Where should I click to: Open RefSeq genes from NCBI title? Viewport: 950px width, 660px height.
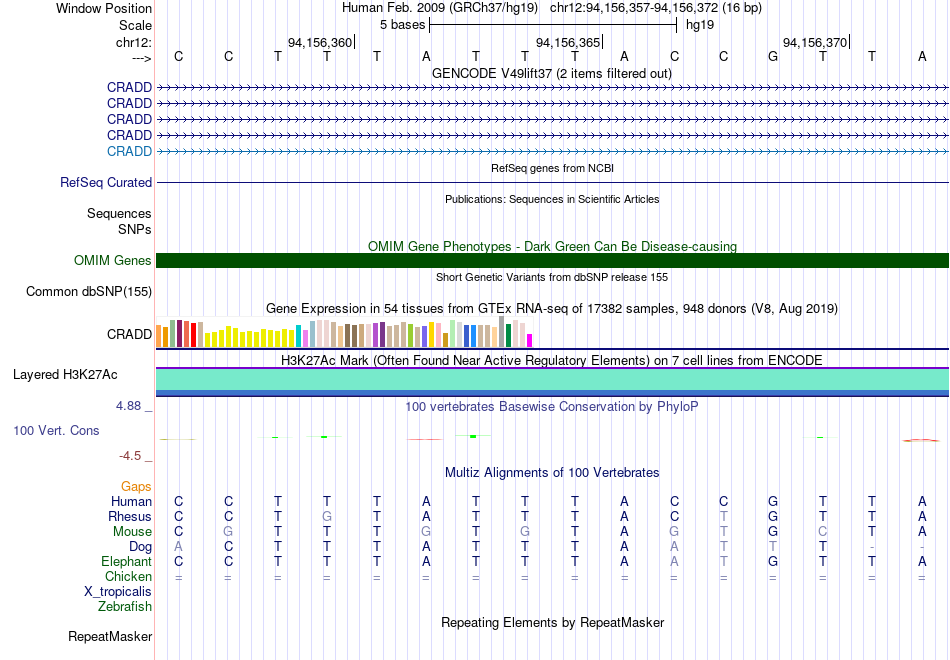point(552,168)
